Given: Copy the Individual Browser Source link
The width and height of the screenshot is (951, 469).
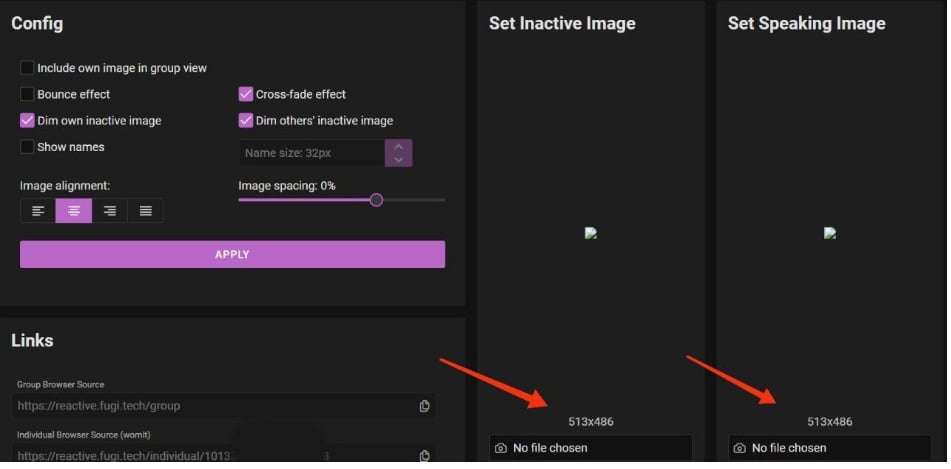Looking at the screenshot, I should tap(425, 456).
